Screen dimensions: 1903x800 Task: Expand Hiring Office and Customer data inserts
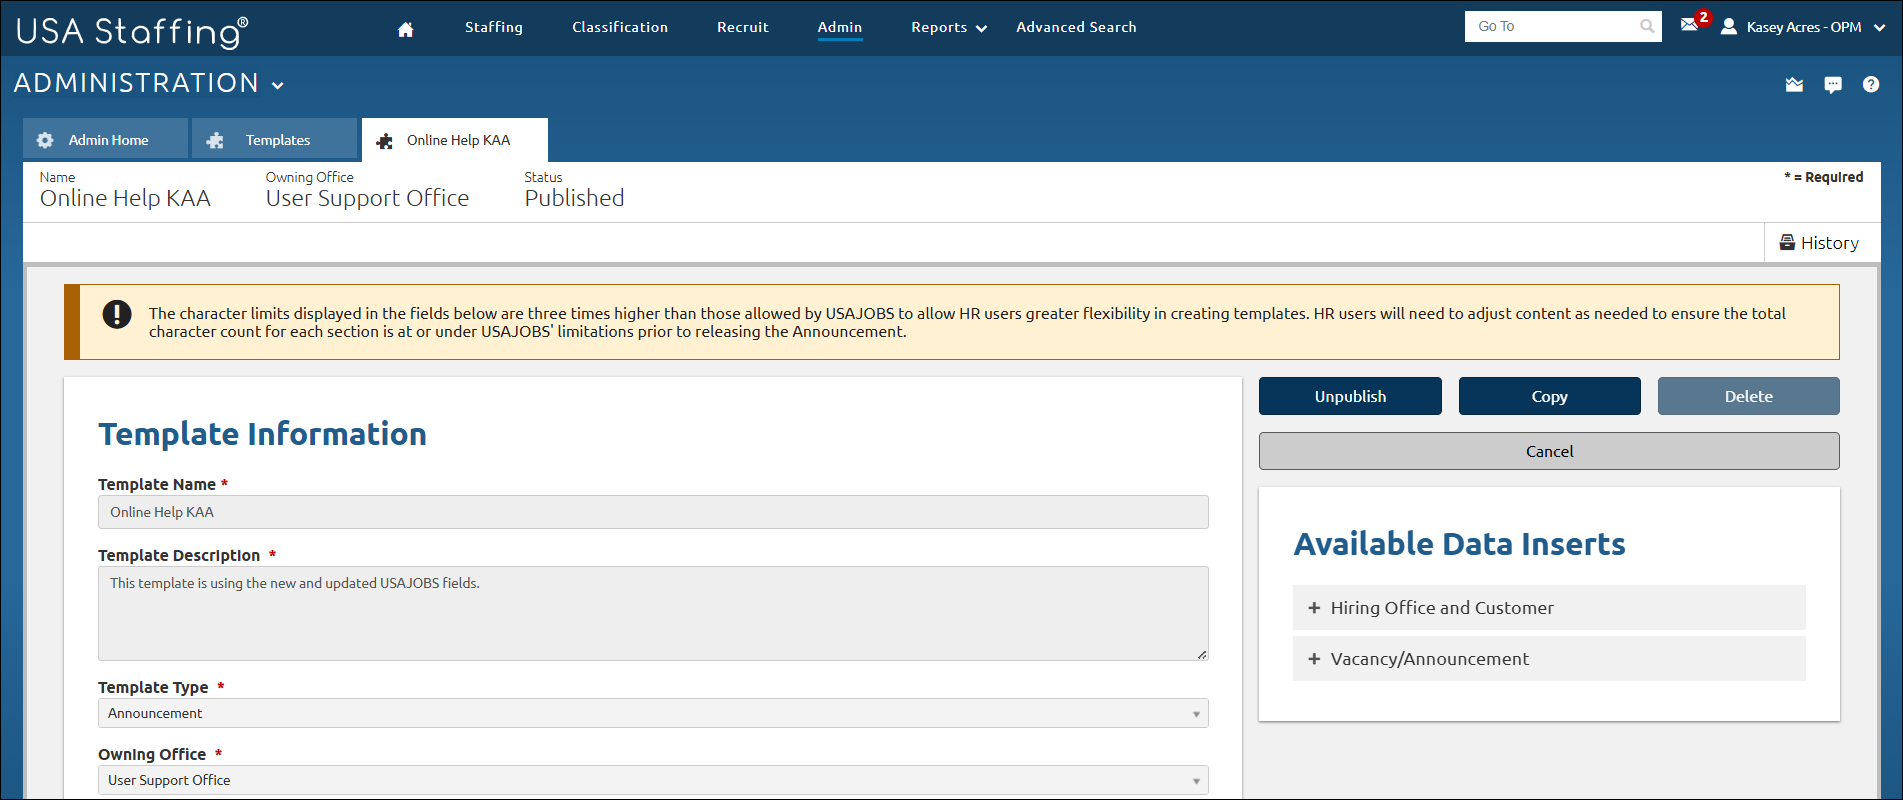pyautogui.click(x=1549, y=607)
